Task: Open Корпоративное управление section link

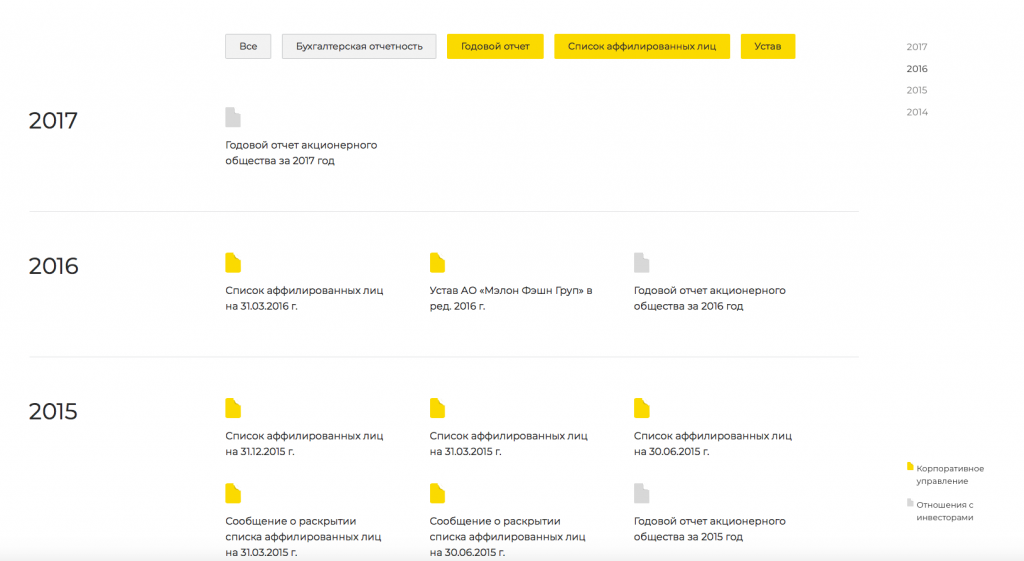Action: point(949,475)
